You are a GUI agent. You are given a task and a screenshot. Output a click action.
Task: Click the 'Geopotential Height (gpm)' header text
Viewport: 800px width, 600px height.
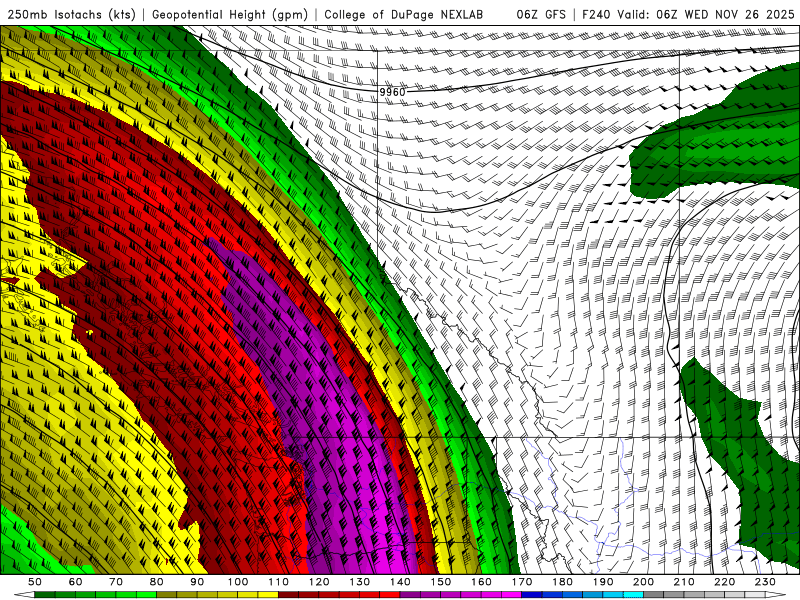point(230,15)
